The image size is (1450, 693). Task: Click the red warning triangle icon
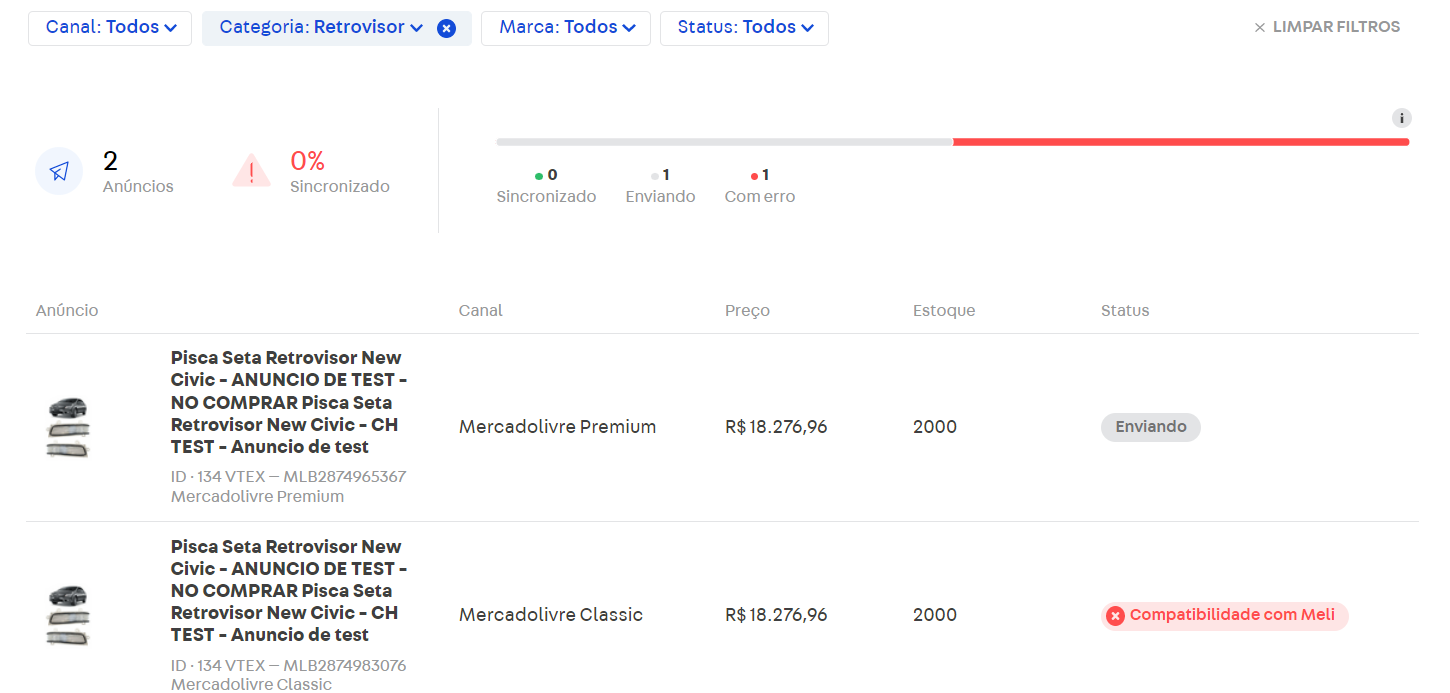[x=251, y=172]
